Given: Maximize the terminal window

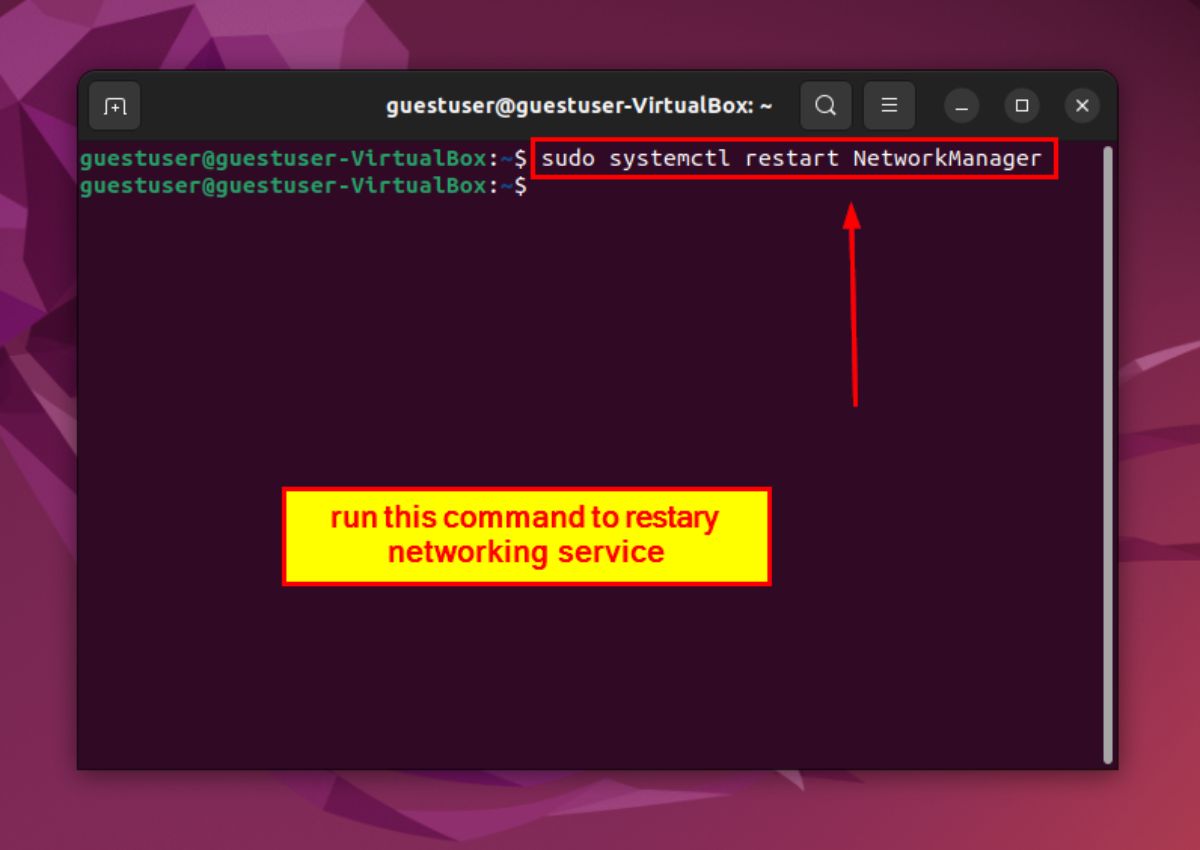Looking at the screenshot, I should pyautogui.click(x=1022, y=106).
